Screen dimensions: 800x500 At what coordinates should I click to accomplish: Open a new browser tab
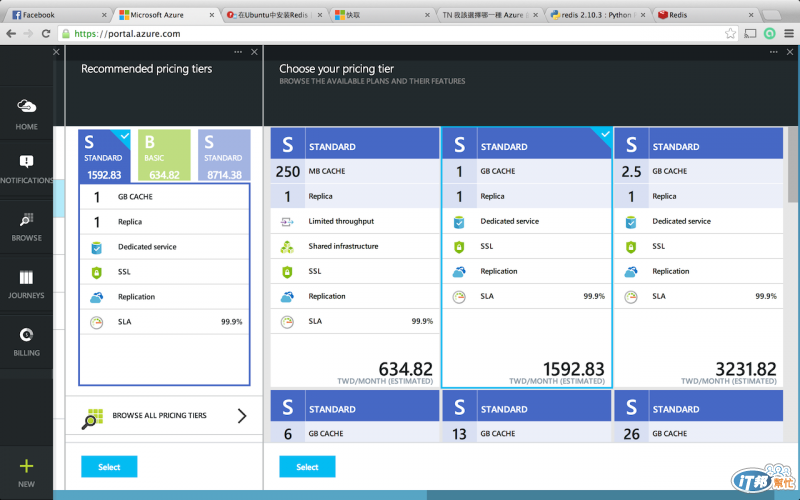click(x=772, y=15)
